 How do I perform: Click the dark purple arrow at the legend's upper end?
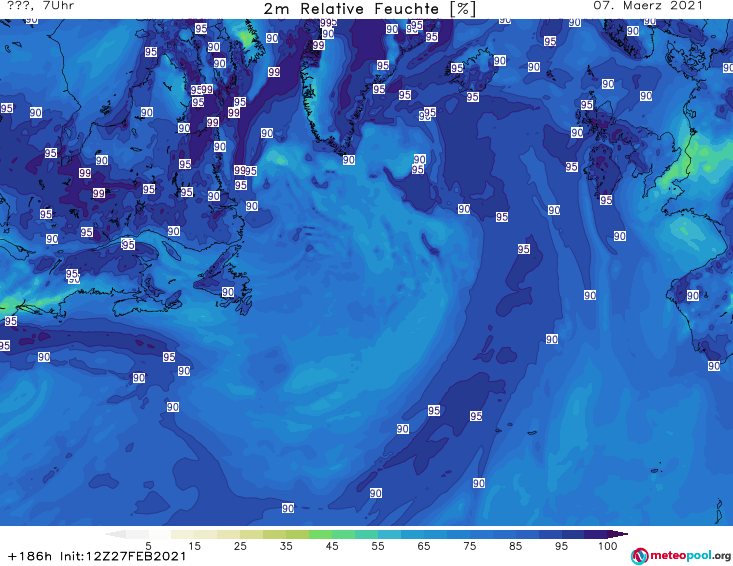tap(618, 534)
